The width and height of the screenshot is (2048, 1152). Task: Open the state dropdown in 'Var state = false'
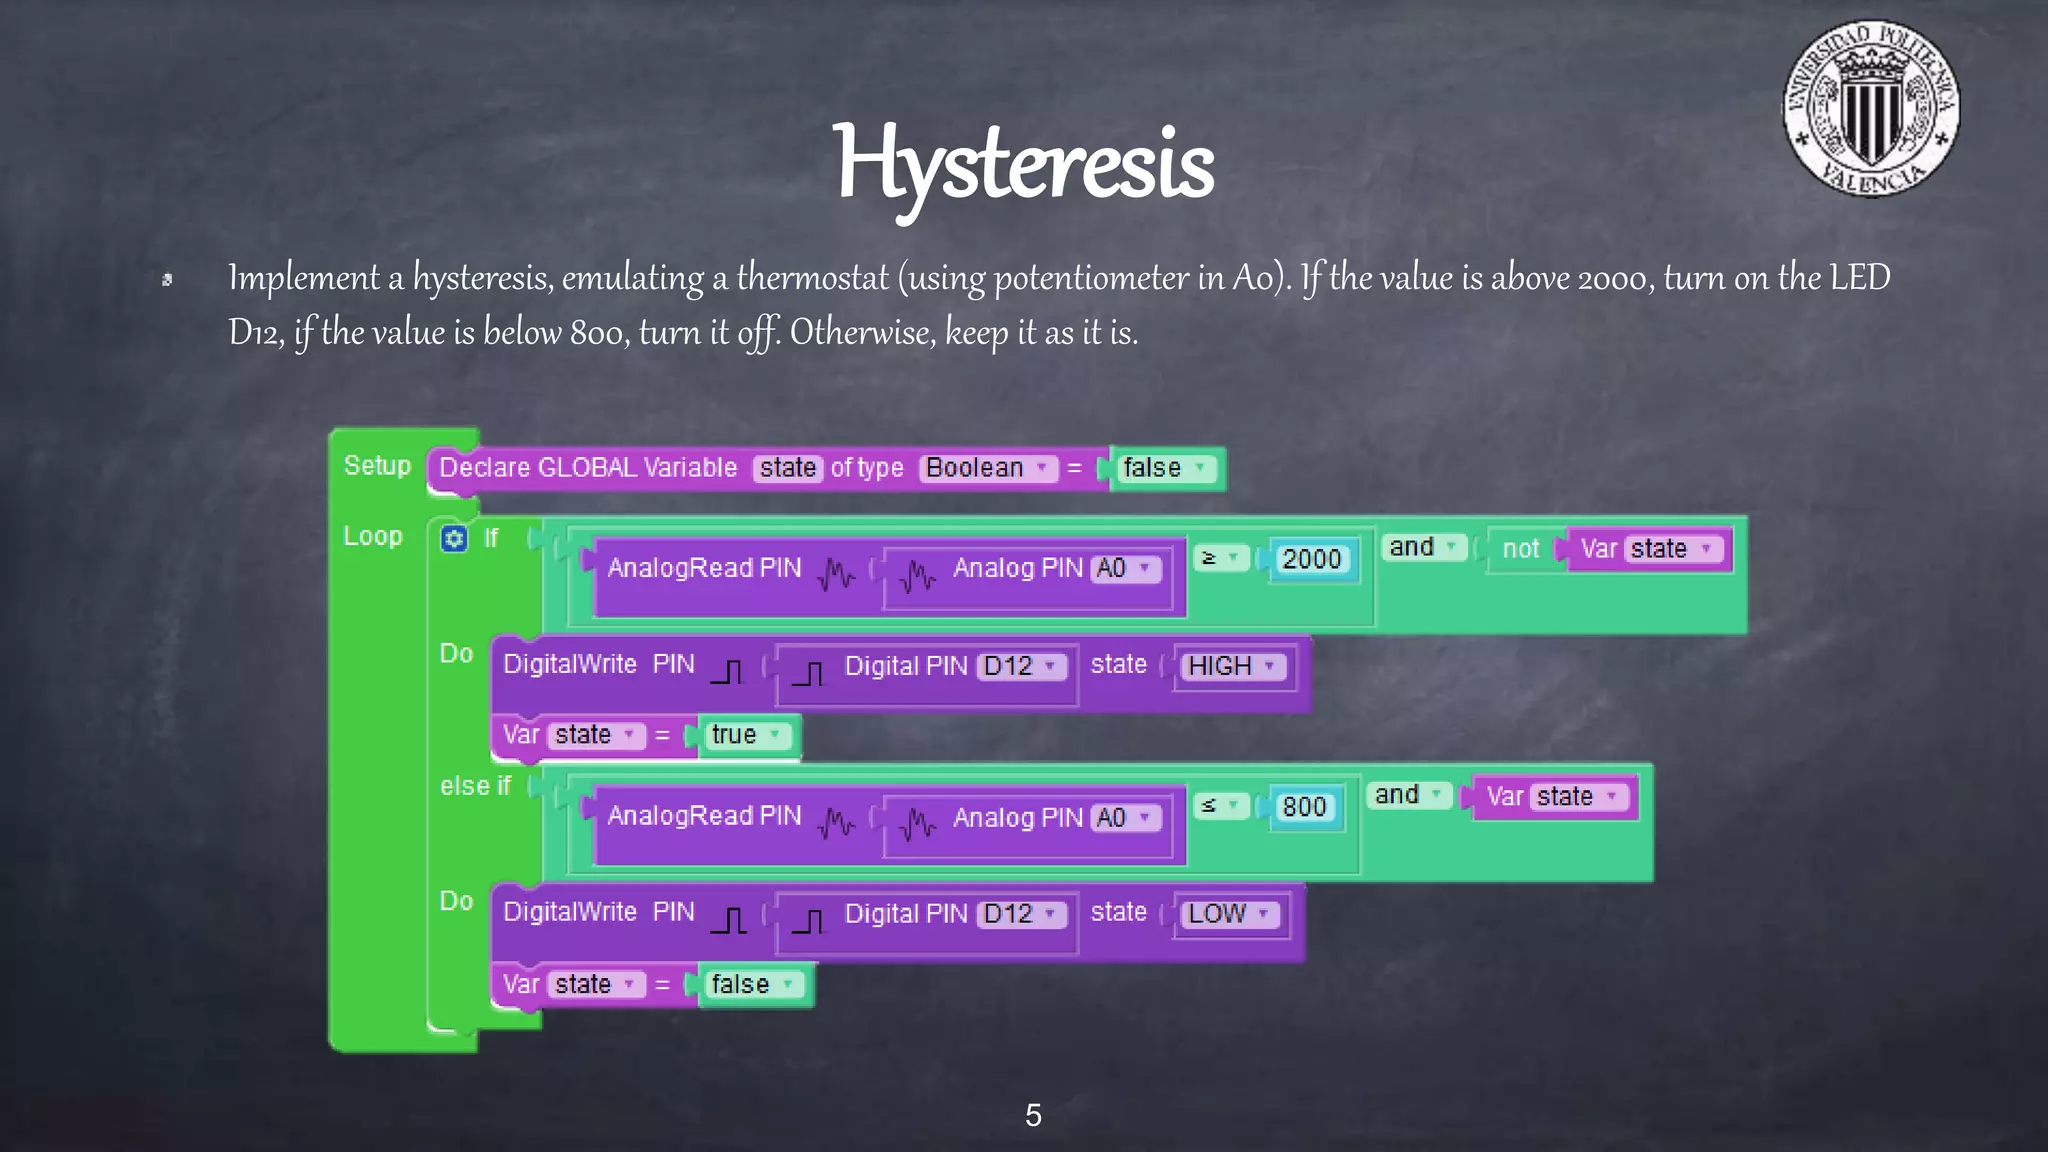(597, 984)
